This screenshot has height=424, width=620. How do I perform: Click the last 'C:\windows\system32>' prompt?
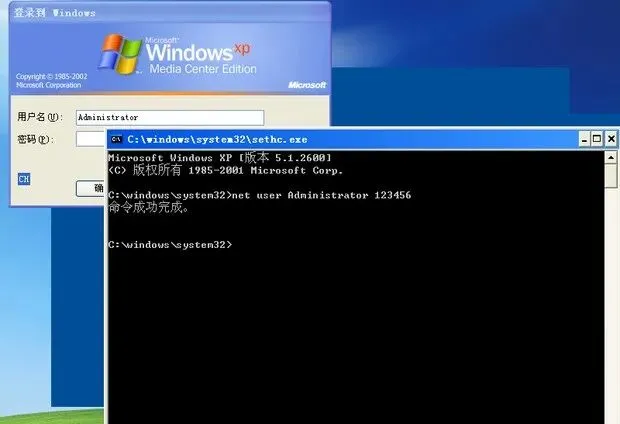170,245
